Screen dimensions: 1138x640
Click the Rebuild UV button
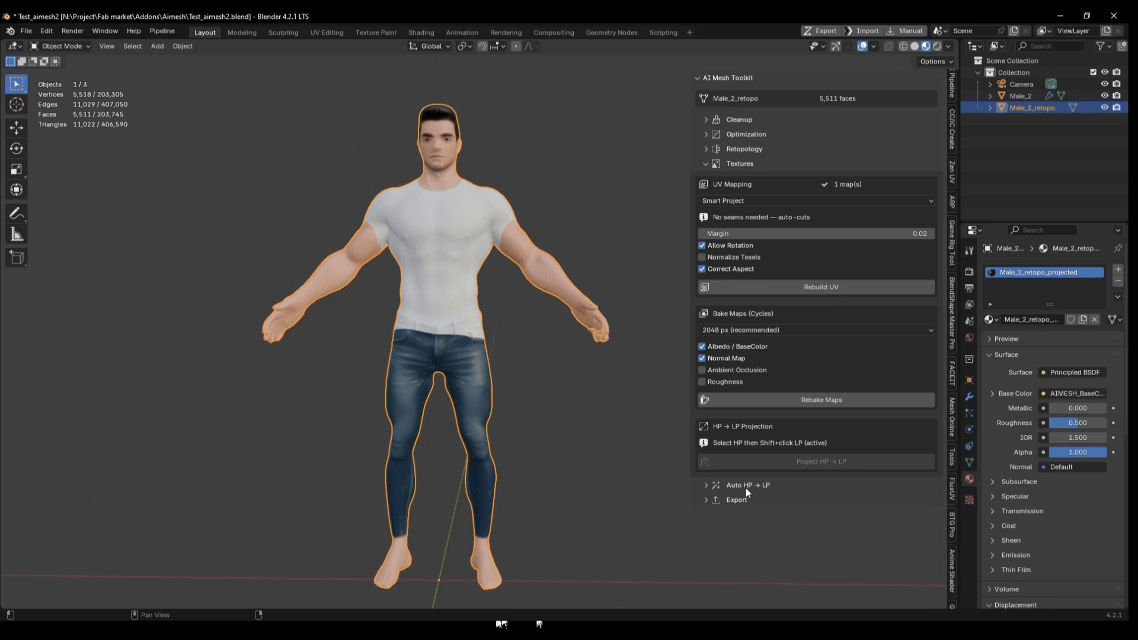click(x=816, y=287)
